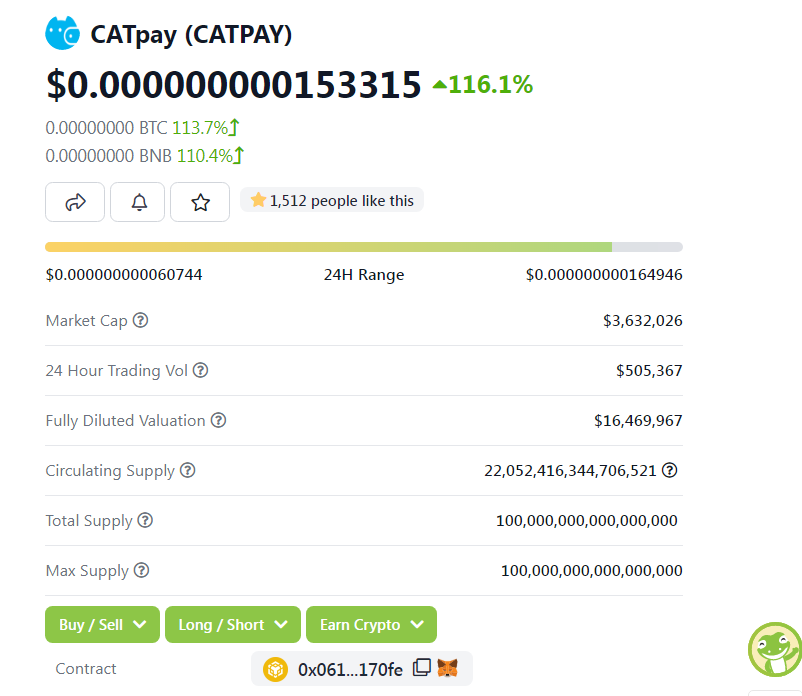802x696 pixels.
Task: Click the CATpay (CATPAY) title
Action: tap(191, 35)
